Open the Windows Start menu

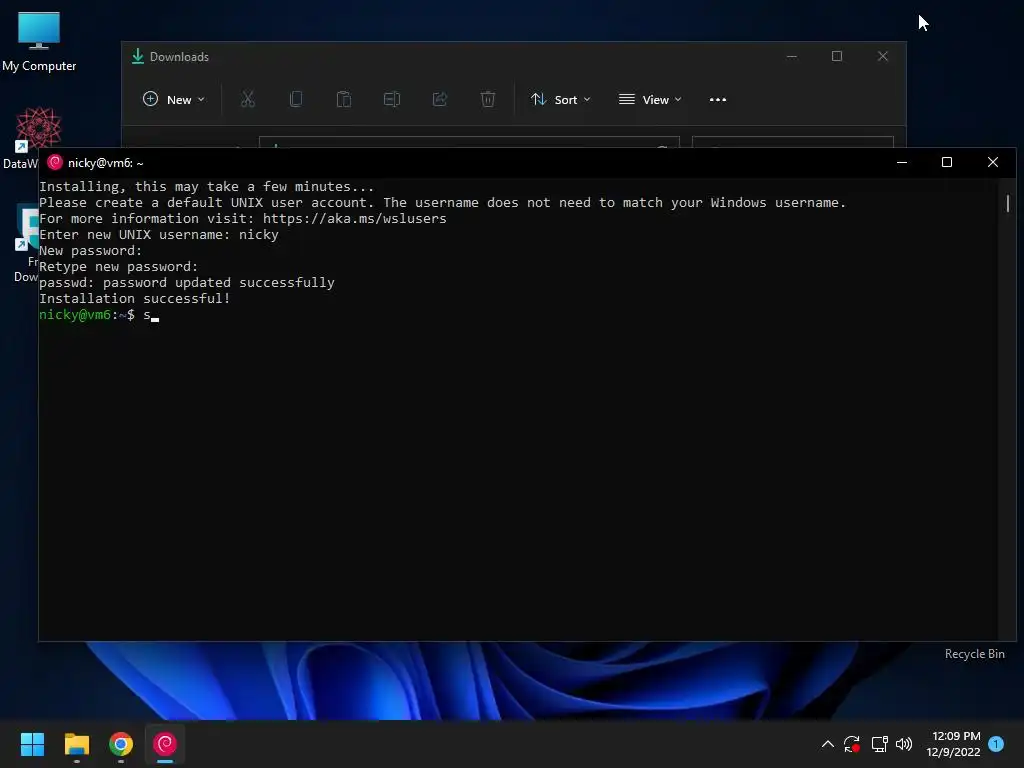(32, 744)
